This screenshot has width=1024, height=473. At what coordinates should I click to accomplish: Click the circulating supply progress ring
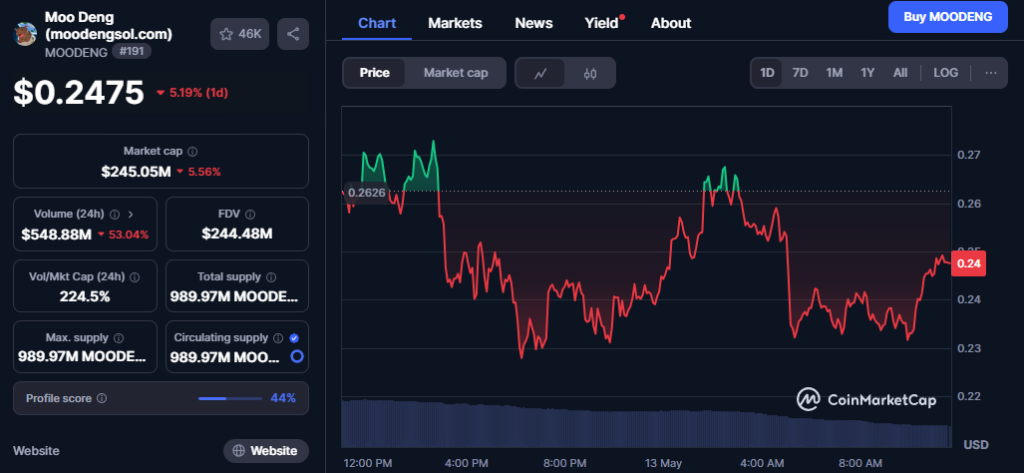[x=297, y=357]
